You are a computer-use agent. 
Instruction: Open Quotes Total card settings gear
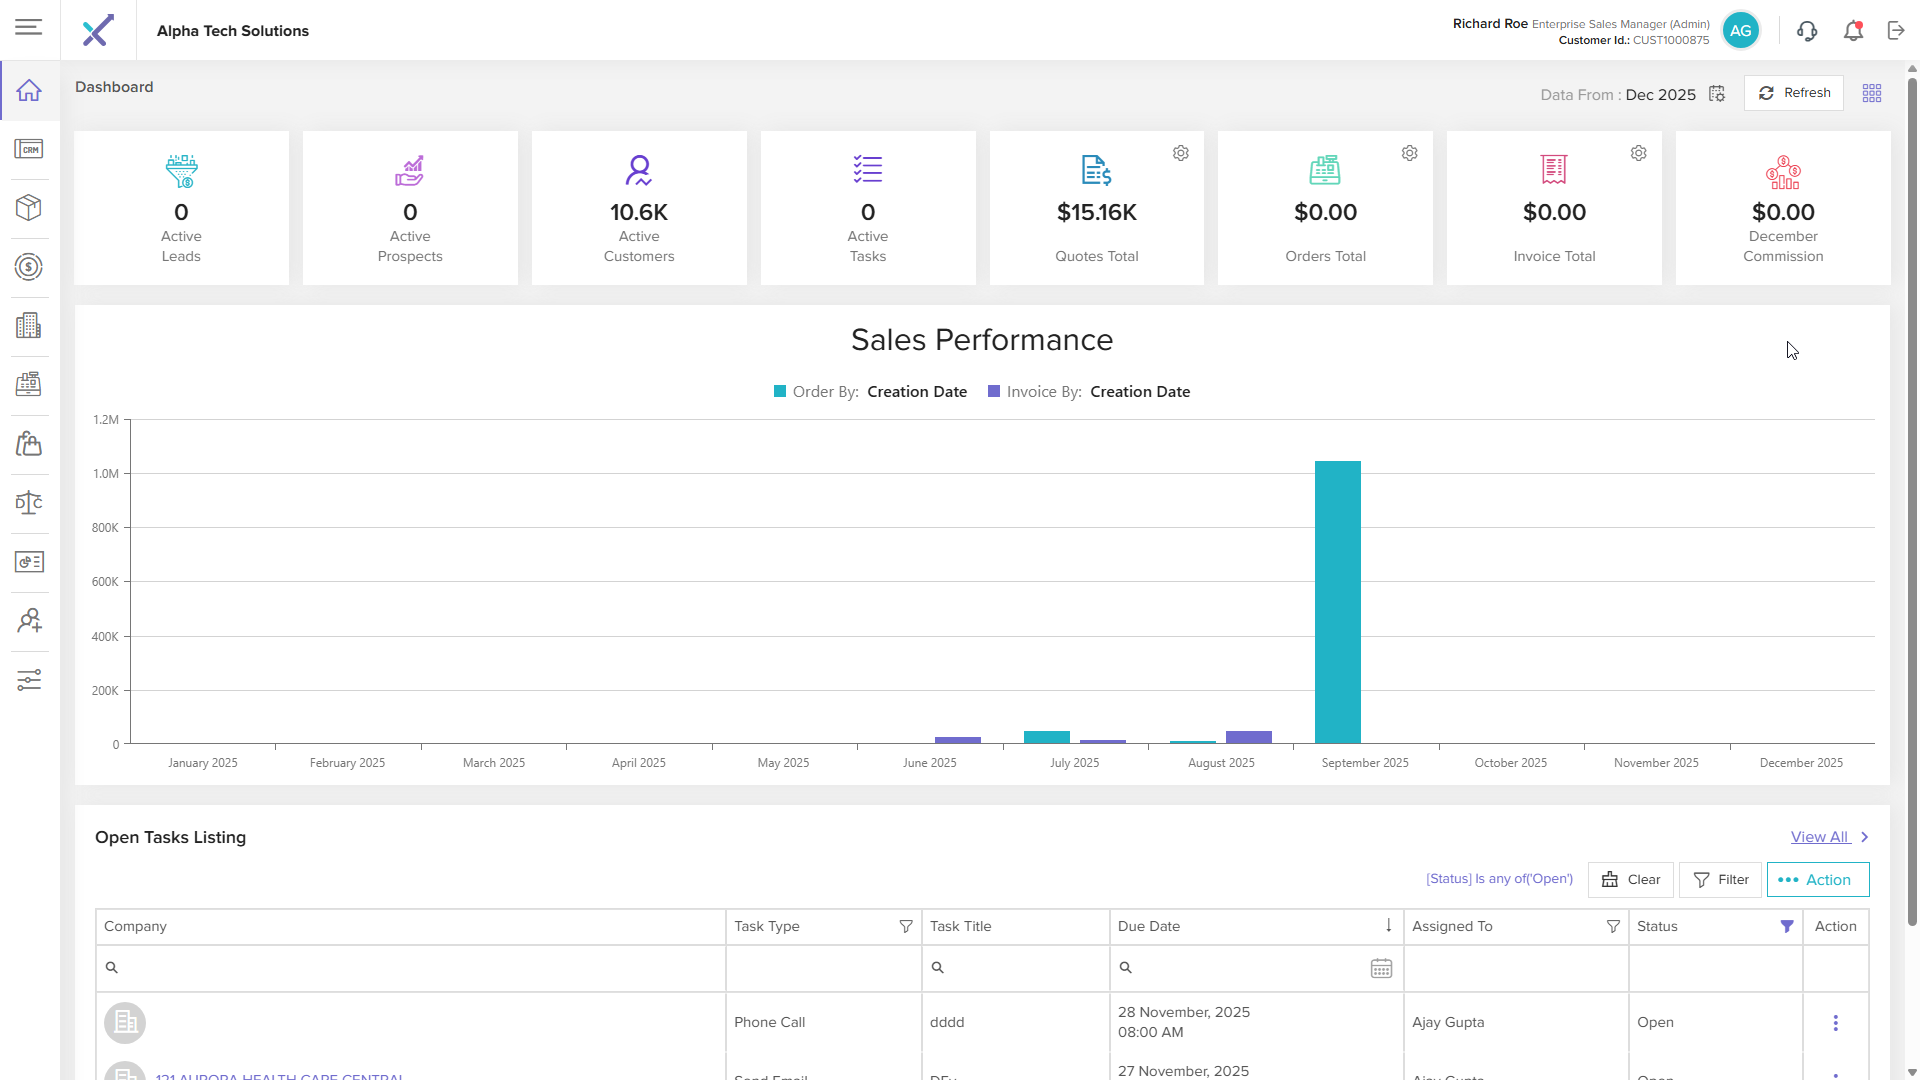pyautogui.click(x=1181, y=153)
